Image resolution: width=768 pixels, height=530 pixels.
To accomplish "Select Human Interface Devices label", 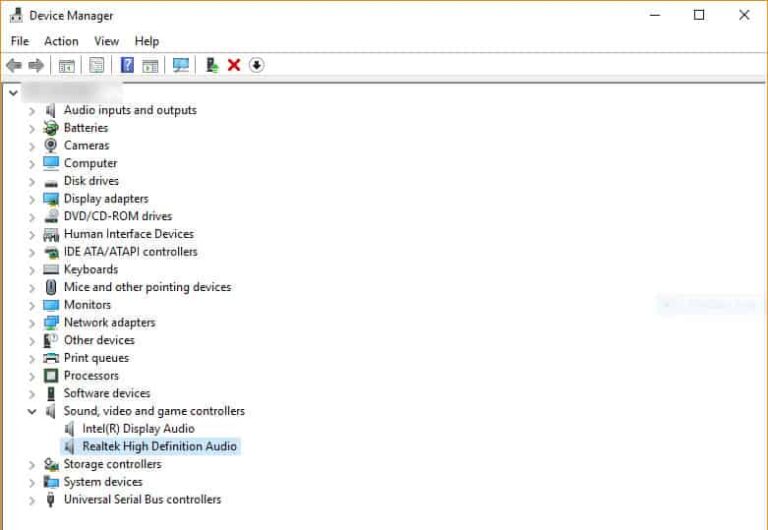I will (x=129, y=234).
